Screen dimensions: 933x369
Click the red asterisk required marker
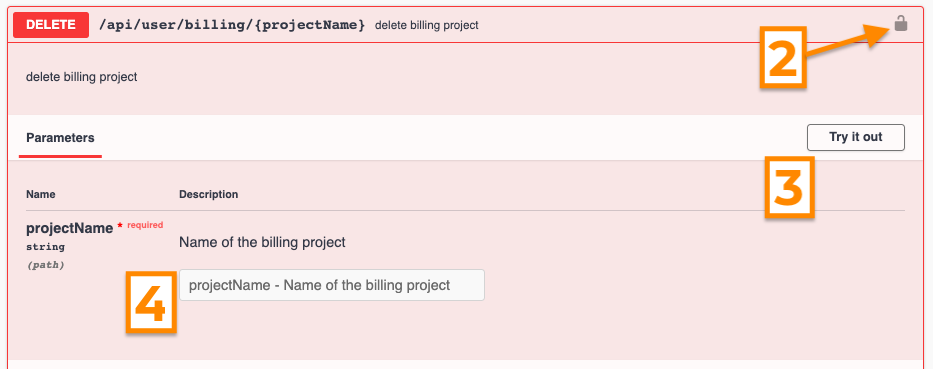(120, 226)
